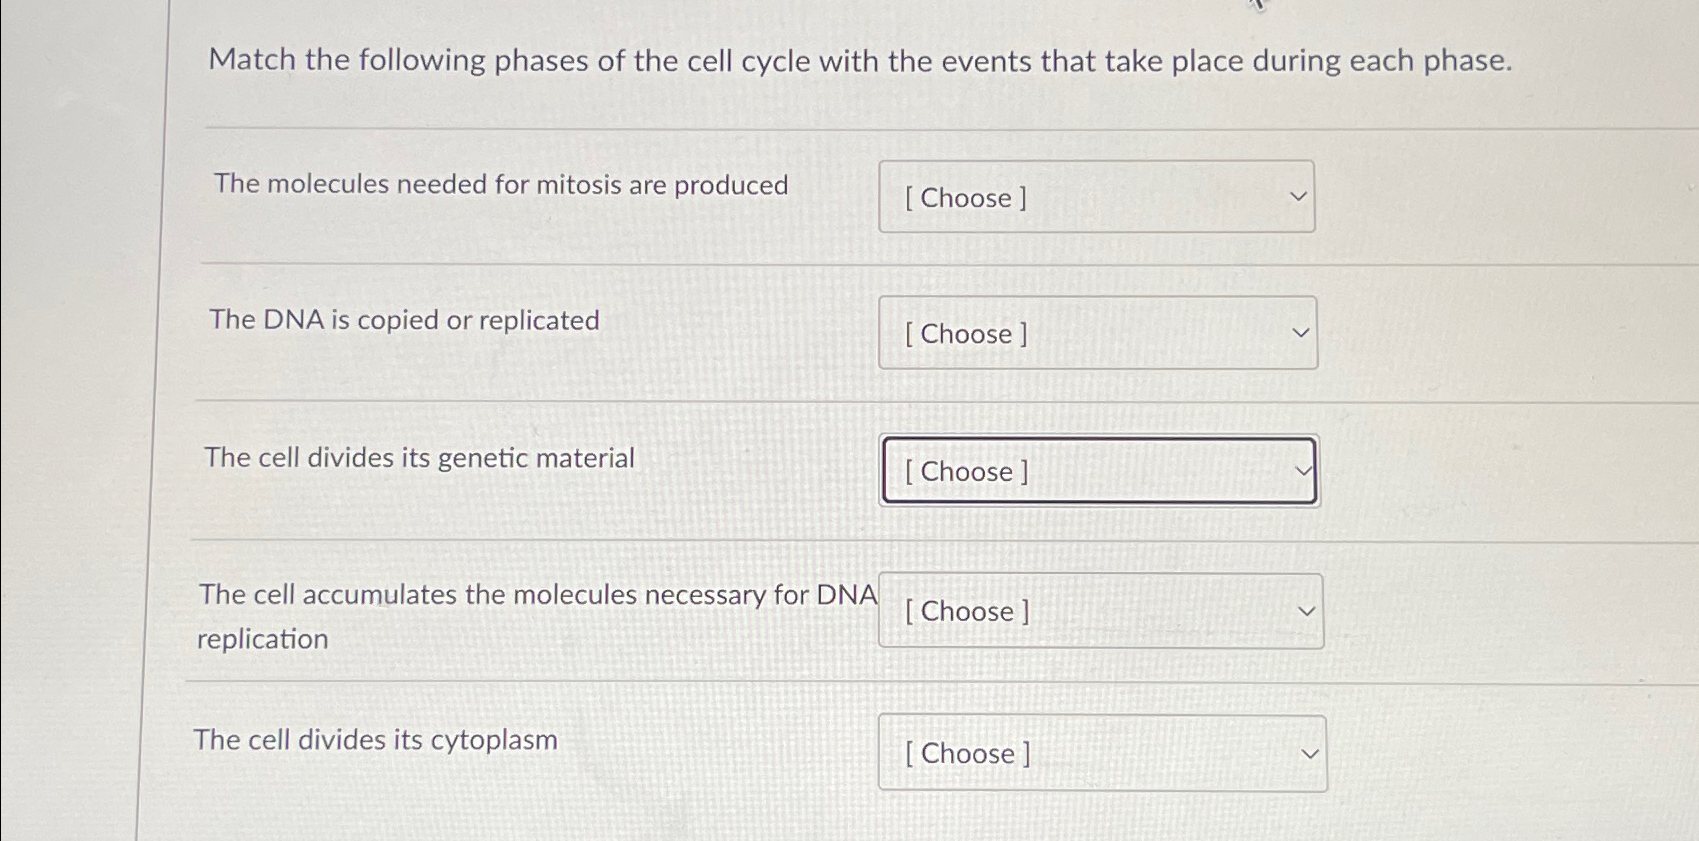Click the question title about cell cycle phases
Screen dimensions: 1699x841
[x=860, y=61]
